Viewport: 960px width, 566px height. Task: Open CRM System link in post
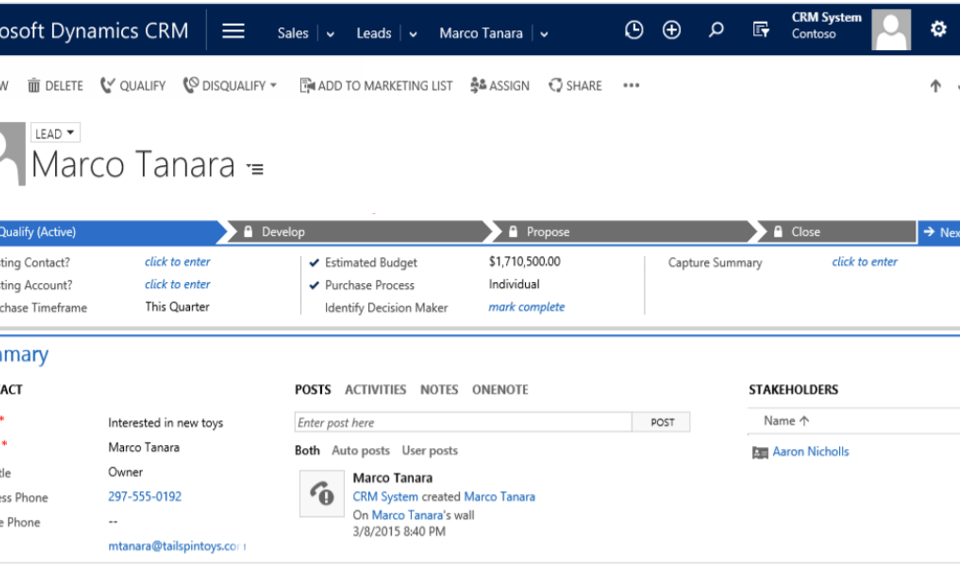(x=385, y=497)
